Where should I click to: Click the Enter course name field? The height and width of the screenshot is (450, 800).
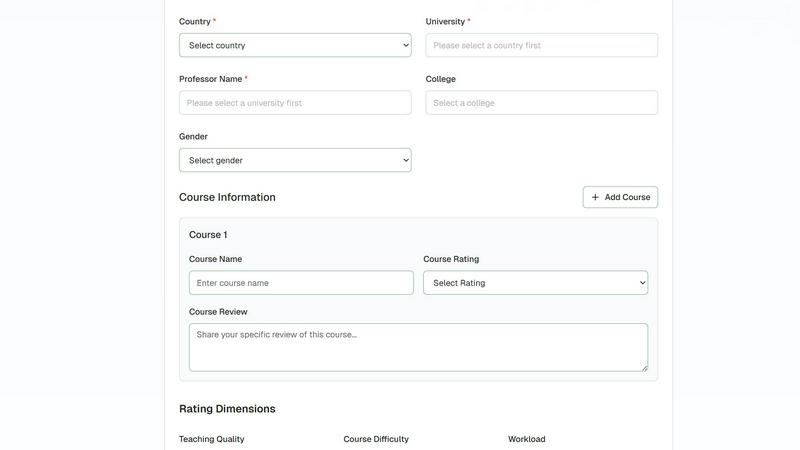301,283
